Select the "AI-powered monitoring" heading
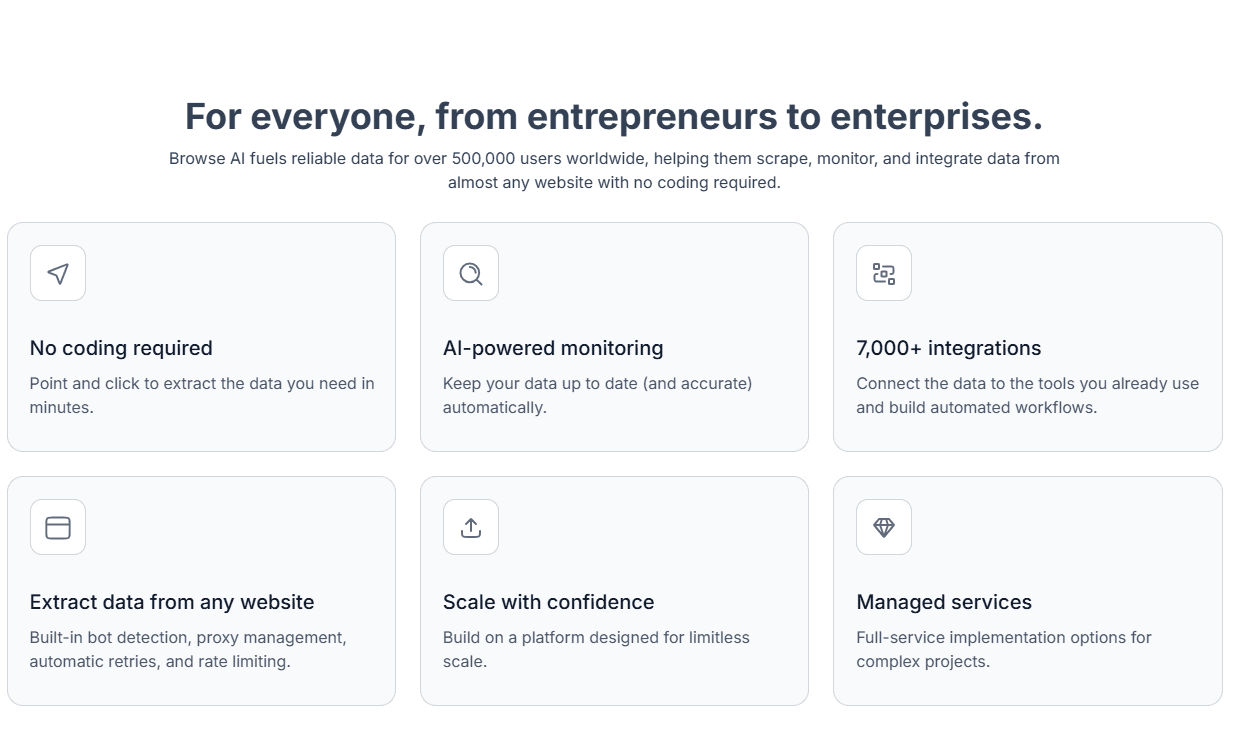 [553, 348]
